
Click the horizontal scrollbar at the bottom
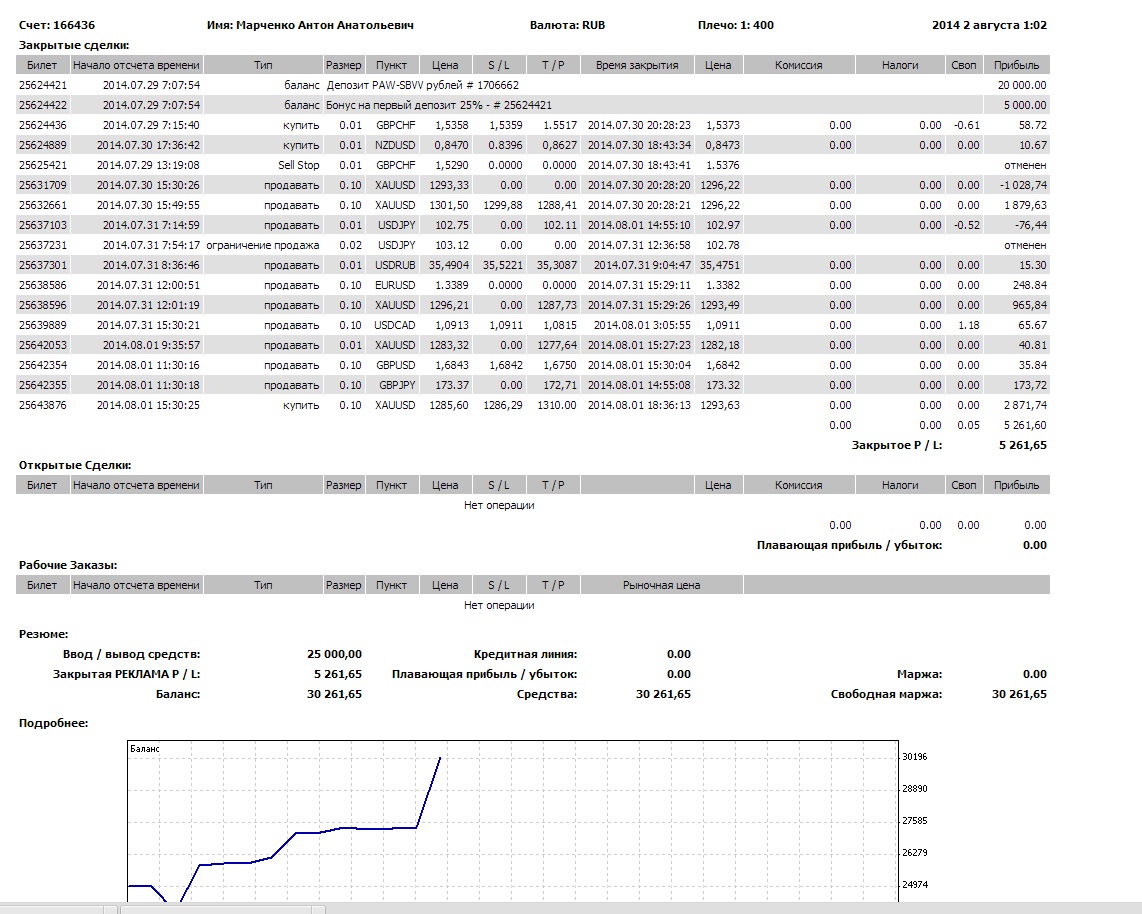pos(220,908)
